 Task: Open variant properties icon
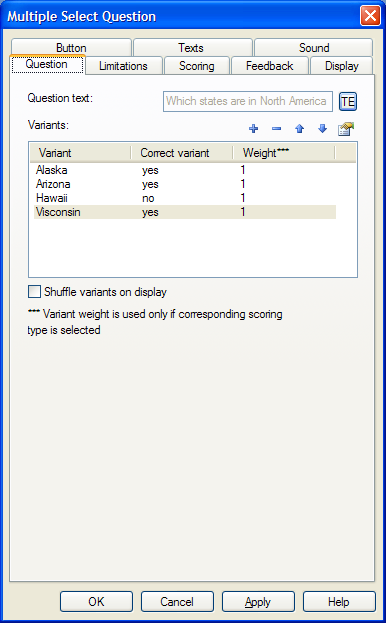click(345, 128)
